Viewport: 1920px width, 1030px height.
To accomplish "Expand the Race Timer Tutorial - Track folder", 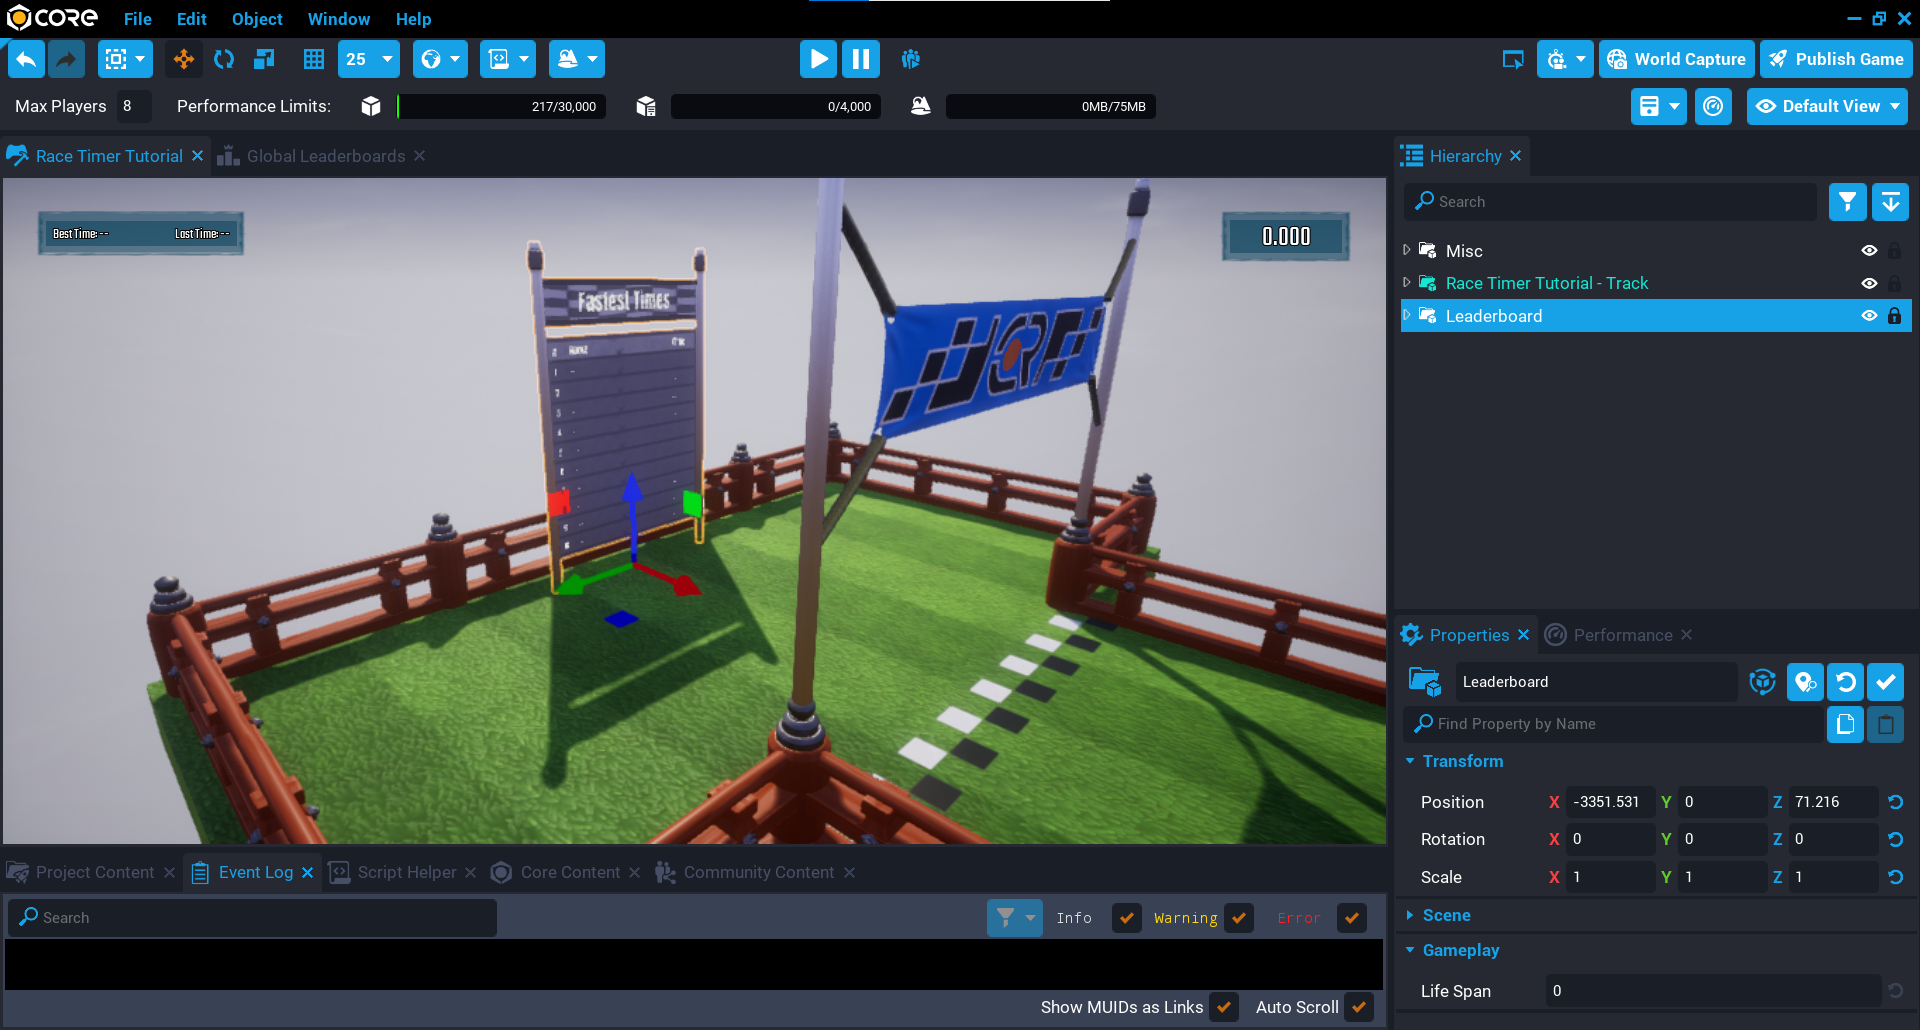I will click(1407, 283).
